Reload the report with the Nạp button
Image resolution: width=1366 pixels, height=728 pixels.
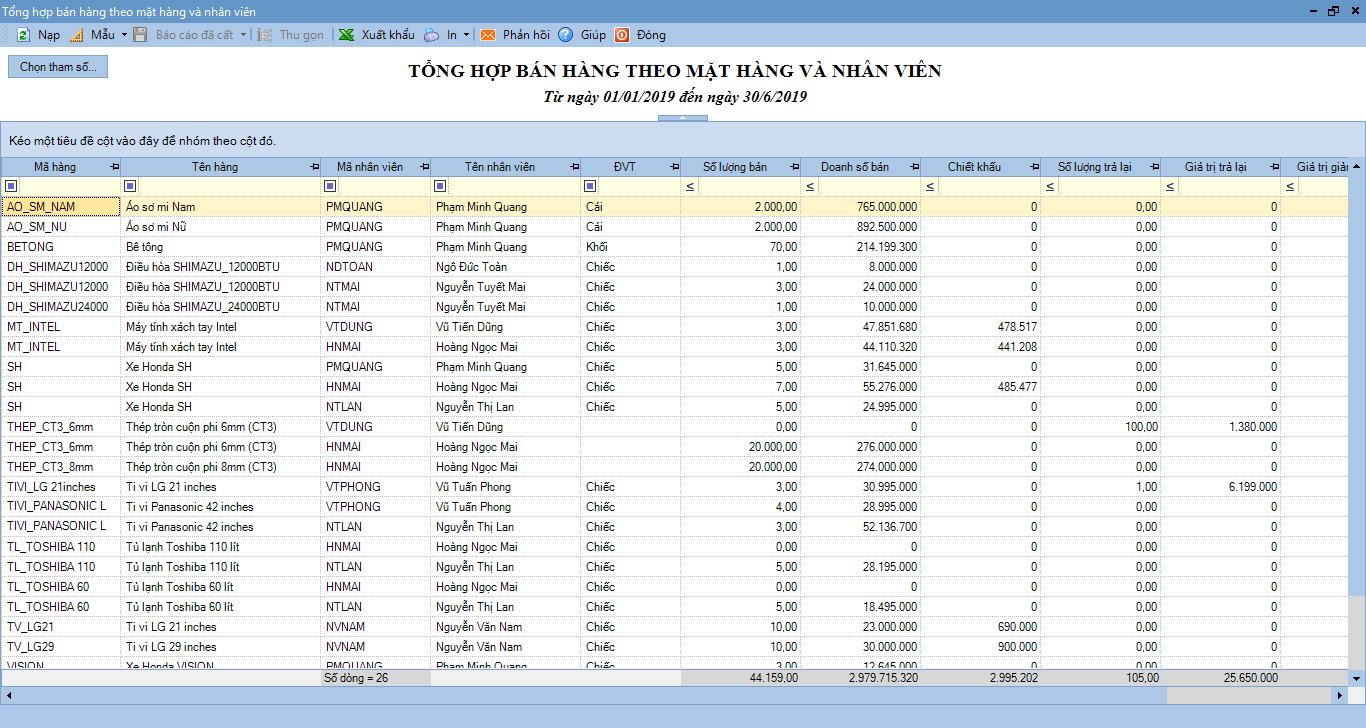pyautogui.click(x=38, y=35)
